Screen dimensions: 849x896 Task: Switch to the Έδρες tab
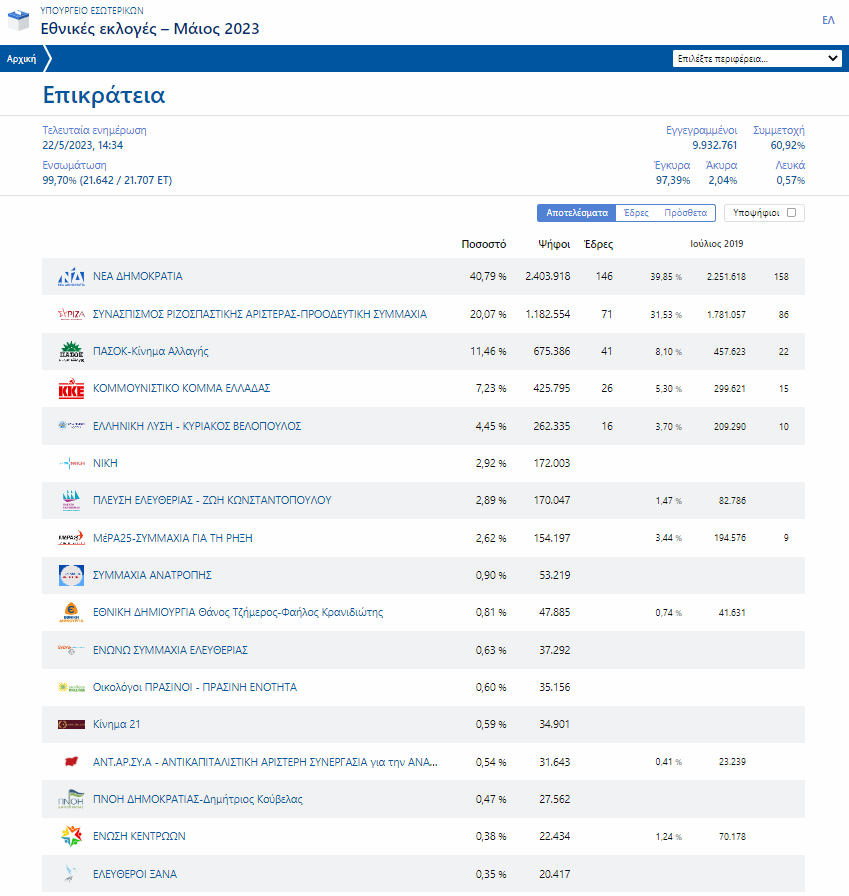click(636, 213)
